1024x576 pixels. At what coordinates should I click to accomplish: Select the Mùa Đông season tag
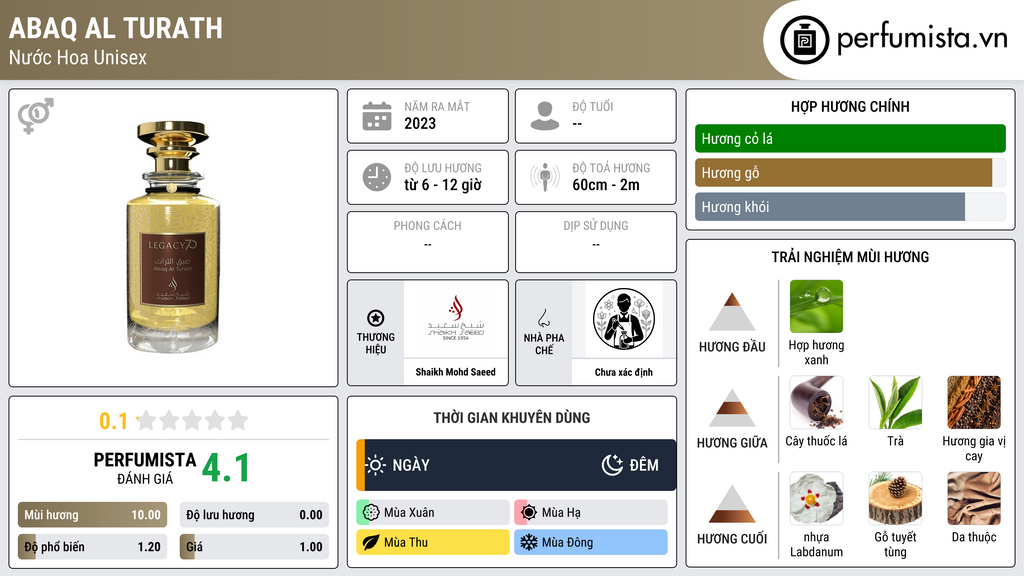tap(591, 542)
